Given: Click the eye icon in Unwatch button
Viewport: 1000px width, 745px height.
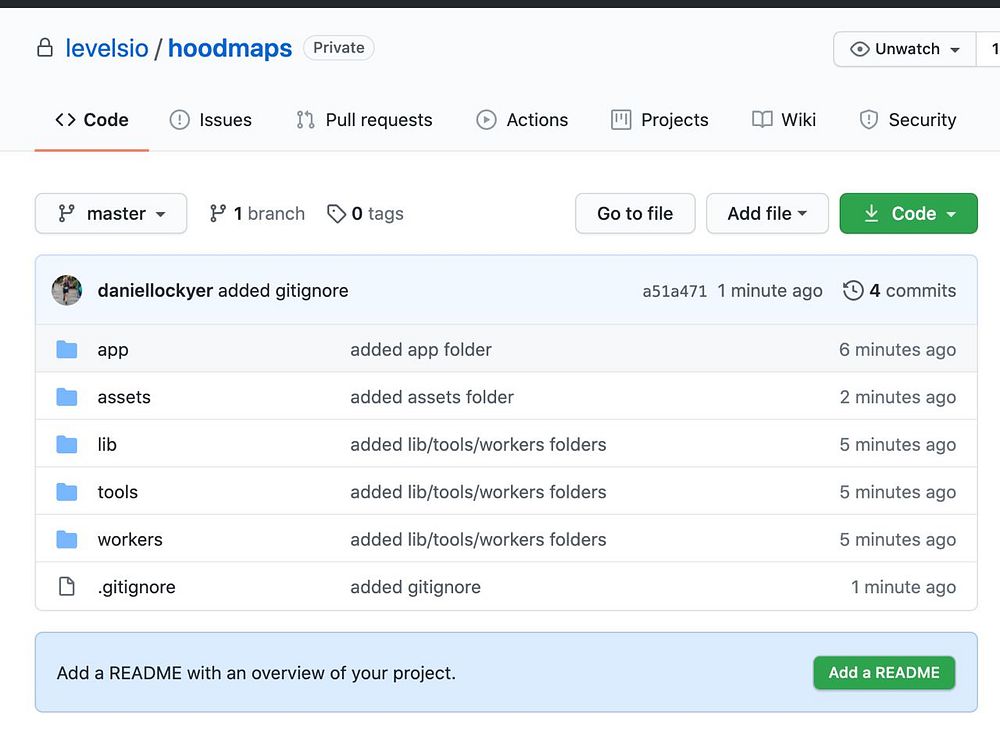Looking at the screenshot, I should pyautogui.click(x=859, y=49).
